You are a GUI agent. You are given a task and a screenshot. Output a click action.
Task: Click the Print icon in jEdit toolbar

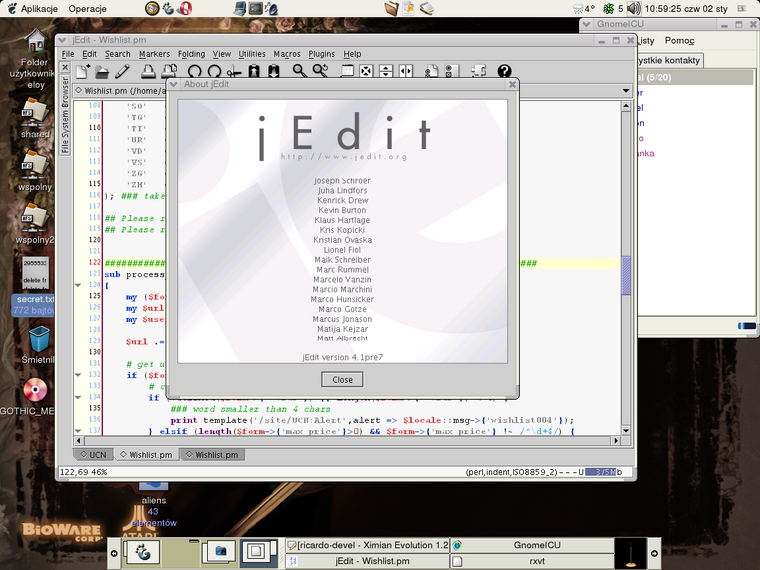[148, 72]
